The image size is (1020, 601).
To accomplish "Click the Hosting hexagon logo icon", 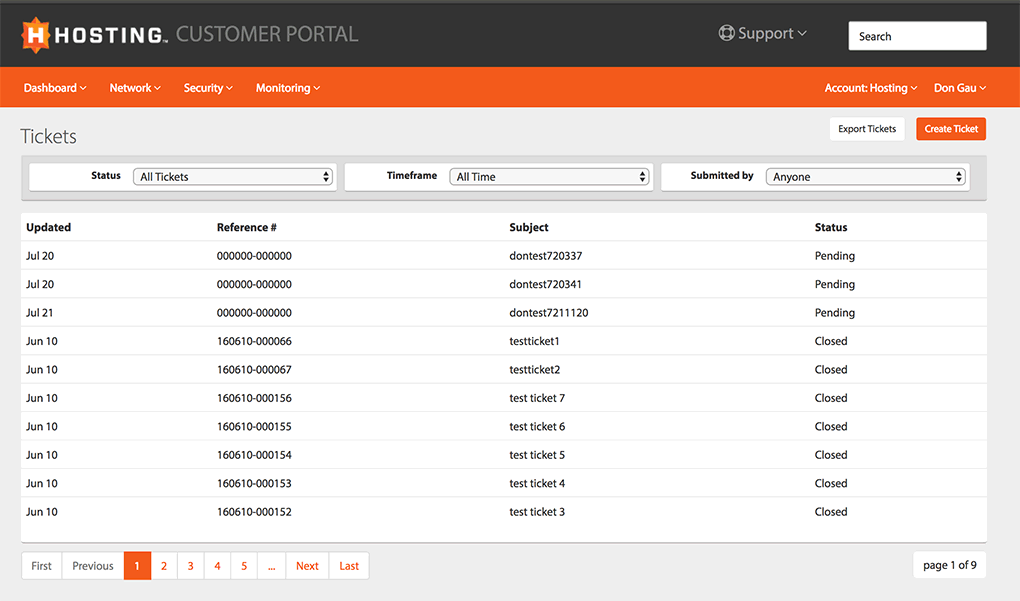I will point(36,35).
